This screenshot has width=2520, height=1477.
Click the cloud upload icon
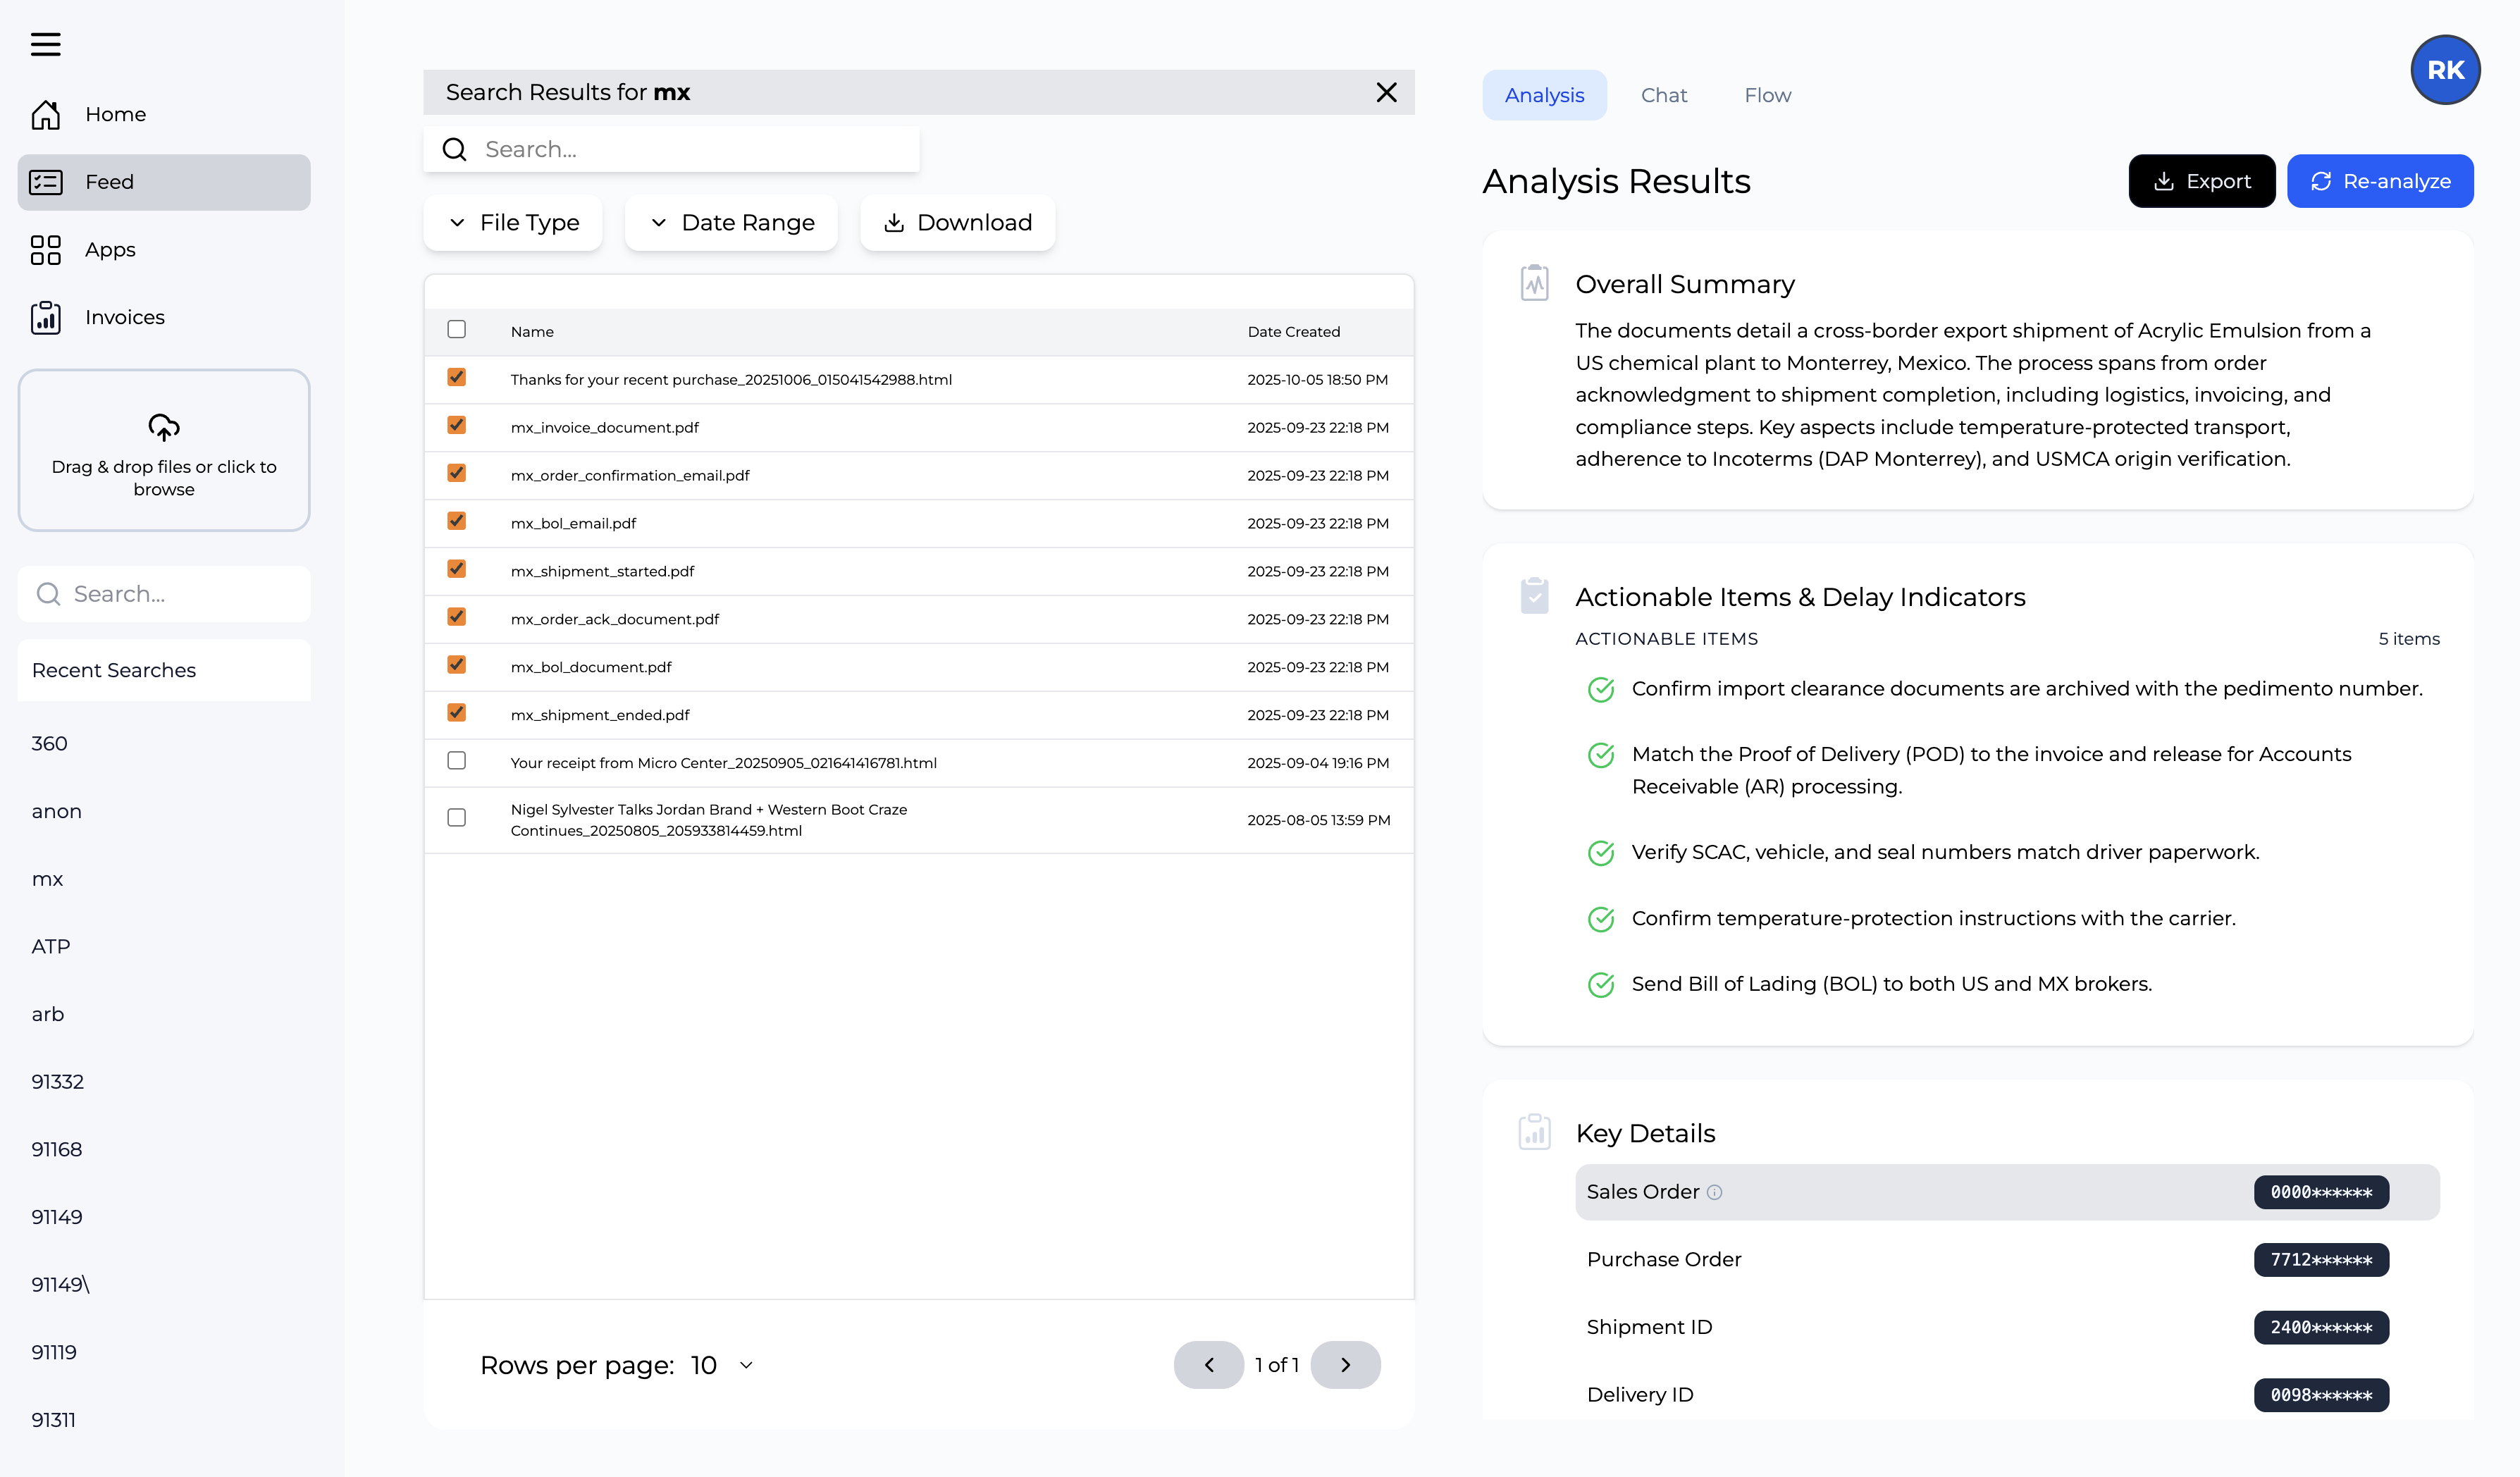164,428
